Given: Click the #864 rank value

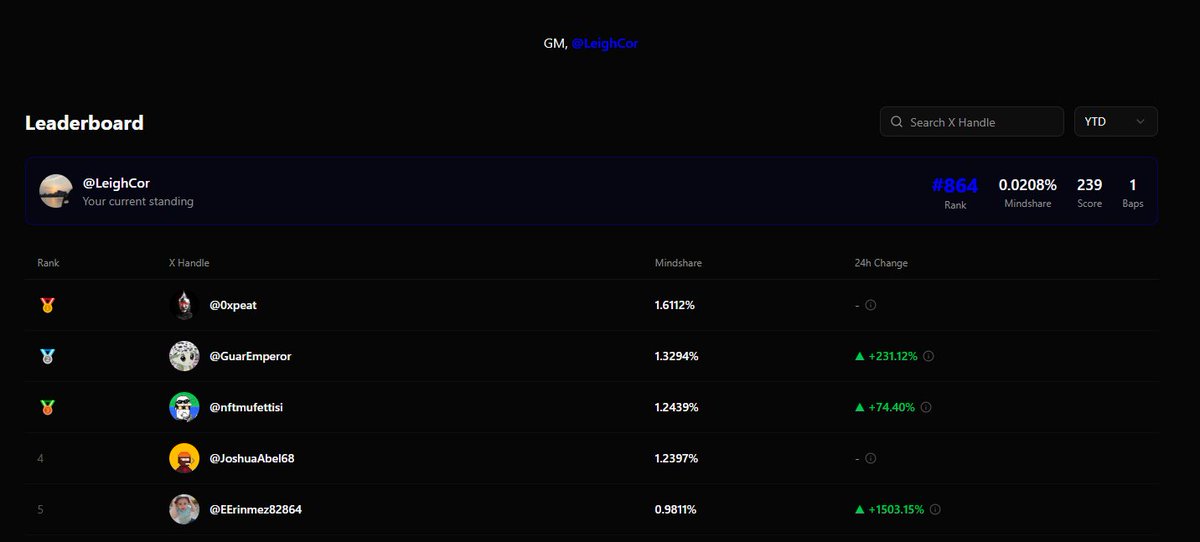Looking at the screenshot, I should pyautogui.click(x=955, y=185).
